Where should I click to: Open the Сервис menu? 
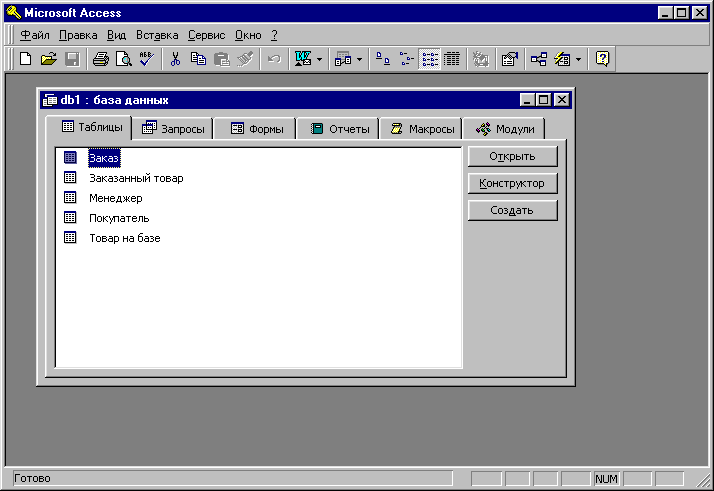click(x=206, y=35)
